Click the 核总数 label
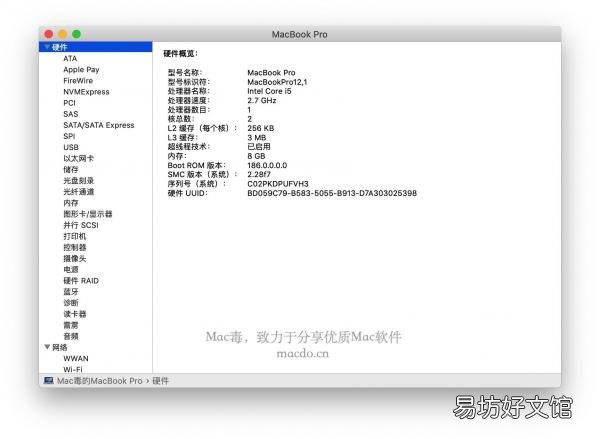This screenshot has height=439, width=600. 181,119
